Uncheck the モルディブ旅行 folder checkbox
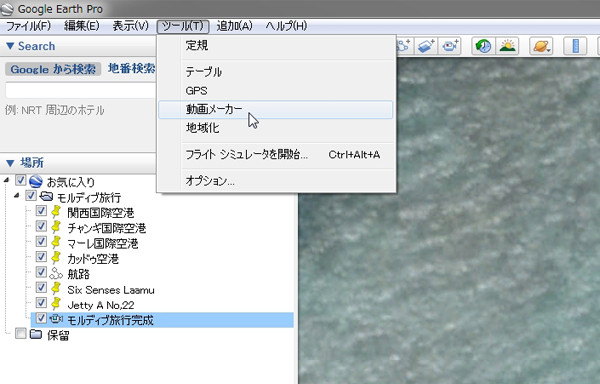Image resolution: width=600 pixels, height=384 pixels. [x=31, y=196]
